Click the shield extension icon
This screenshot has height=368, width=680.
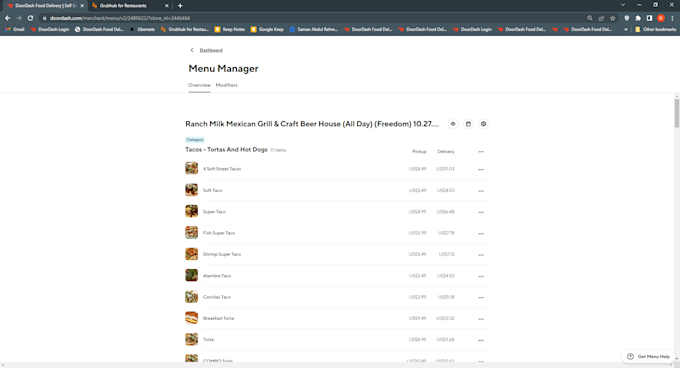627,18
